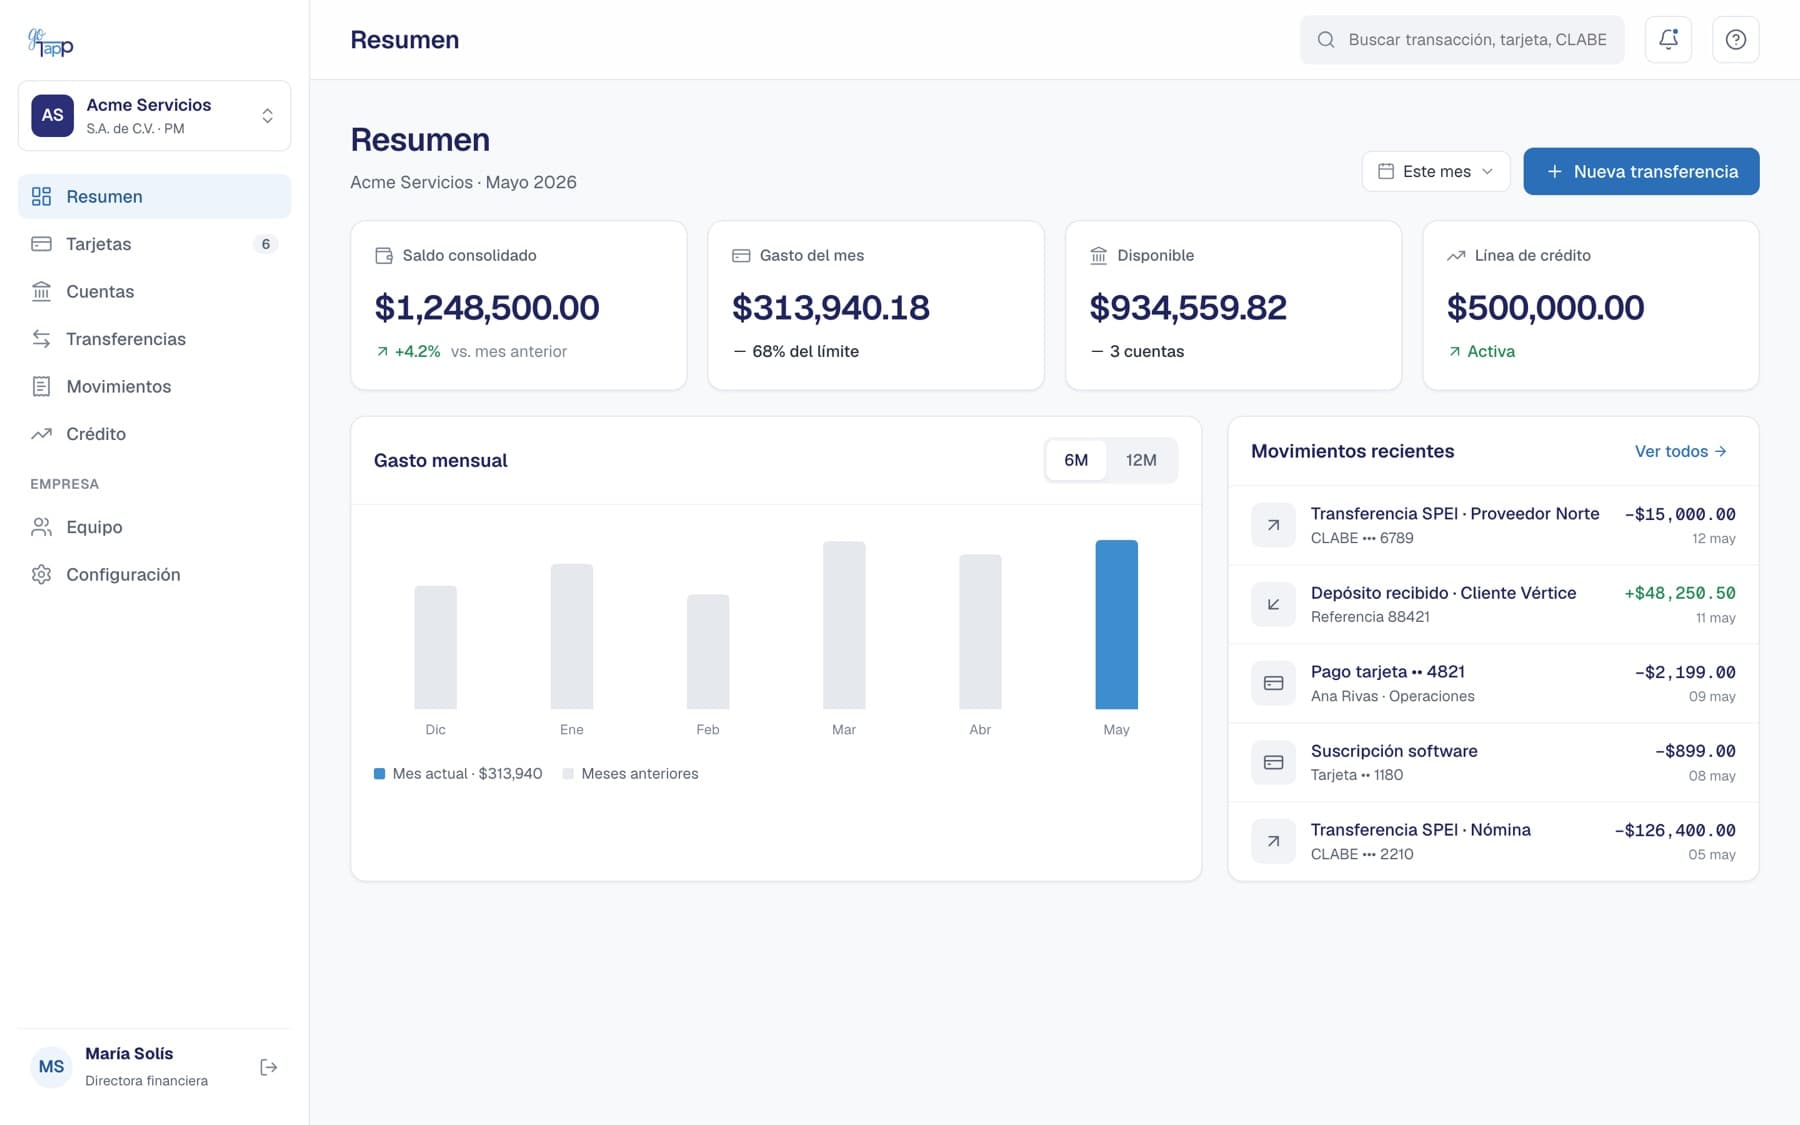1800x1125 pixels.
Task: Expand the Acme Servicios company switcher
Action: 154,116
